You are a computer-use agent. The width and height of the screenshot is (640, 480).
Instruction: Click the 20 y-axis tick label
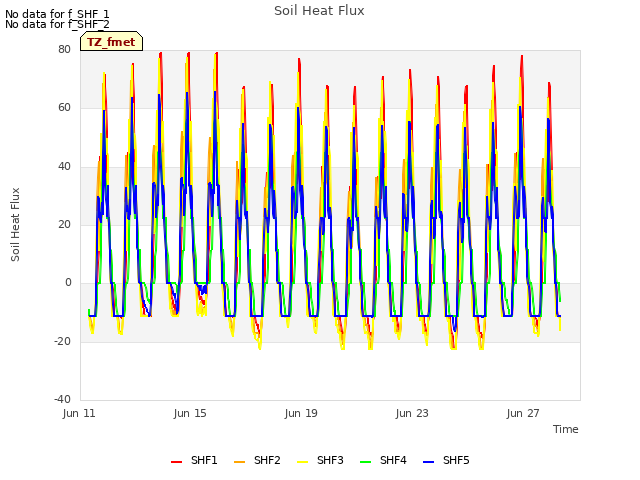pyautogui.click(x=64, y=224)
